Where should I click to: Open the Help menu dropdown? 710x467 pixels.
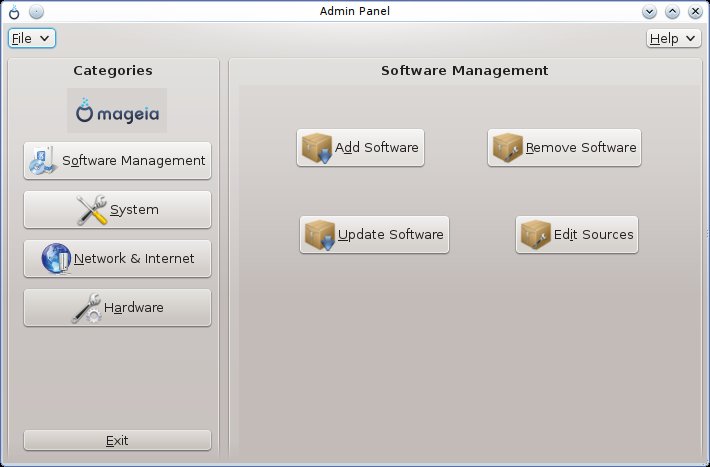click(x=673, y=39)
